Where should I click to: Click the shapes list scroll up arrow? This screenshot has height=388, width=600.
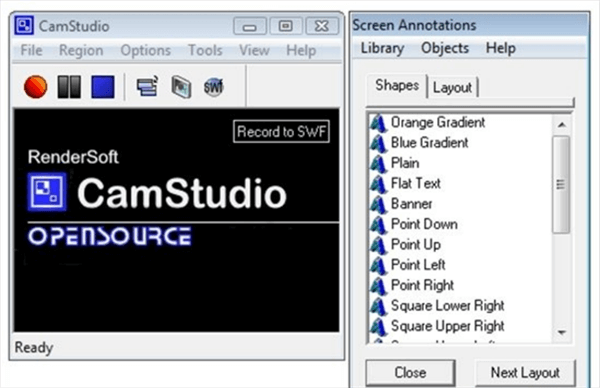click(561, 125)
